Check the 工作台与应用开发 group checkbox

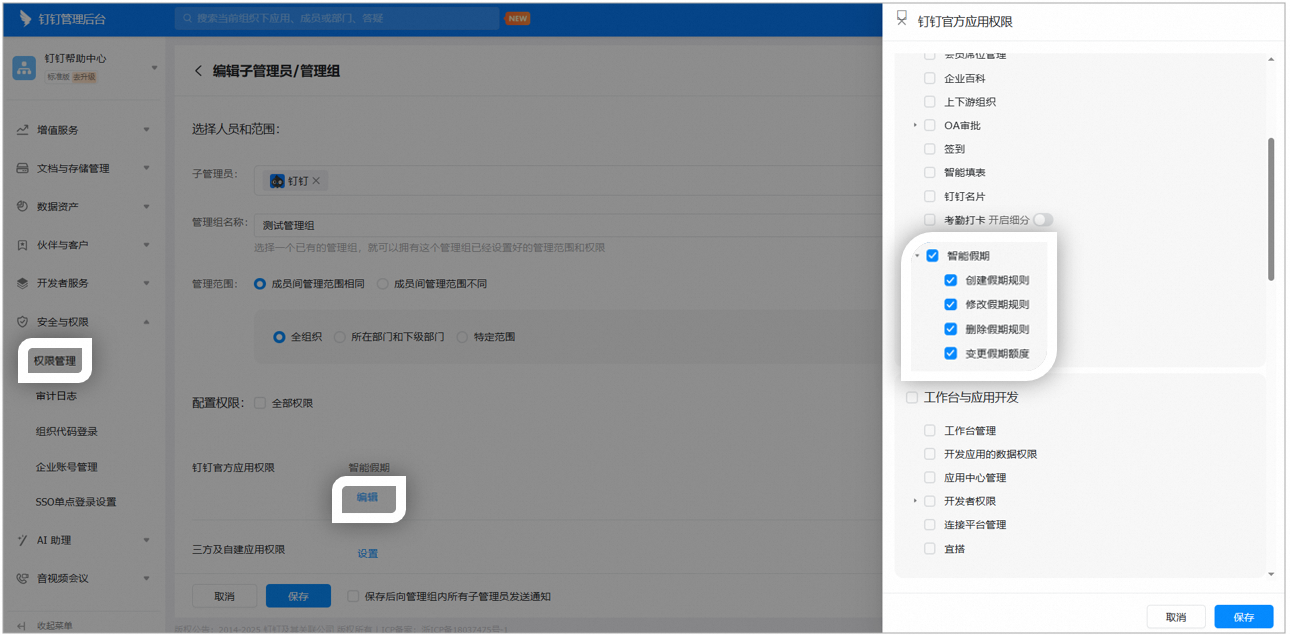(x=911, y=398)
